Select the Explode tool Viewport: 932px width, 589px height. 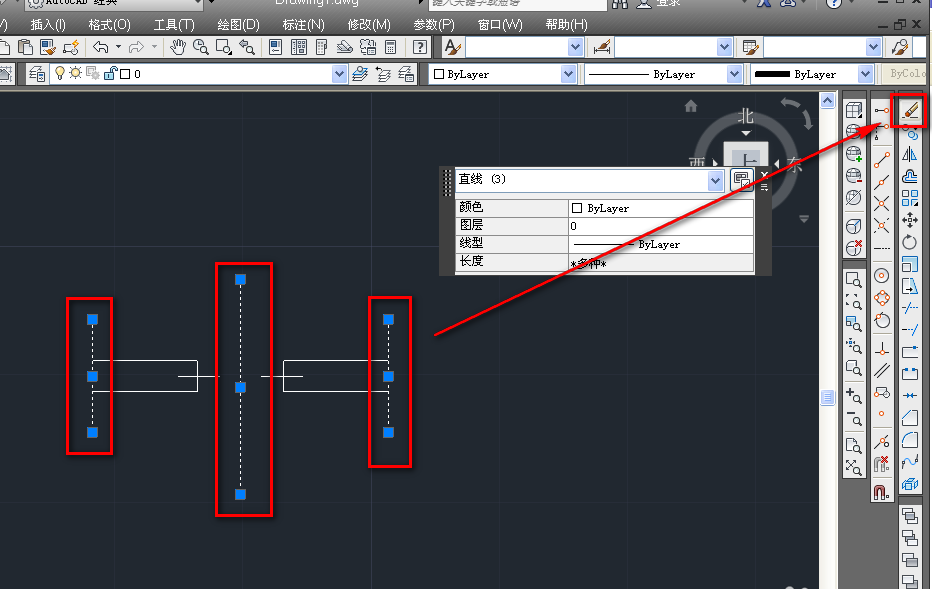click(910, 484)
